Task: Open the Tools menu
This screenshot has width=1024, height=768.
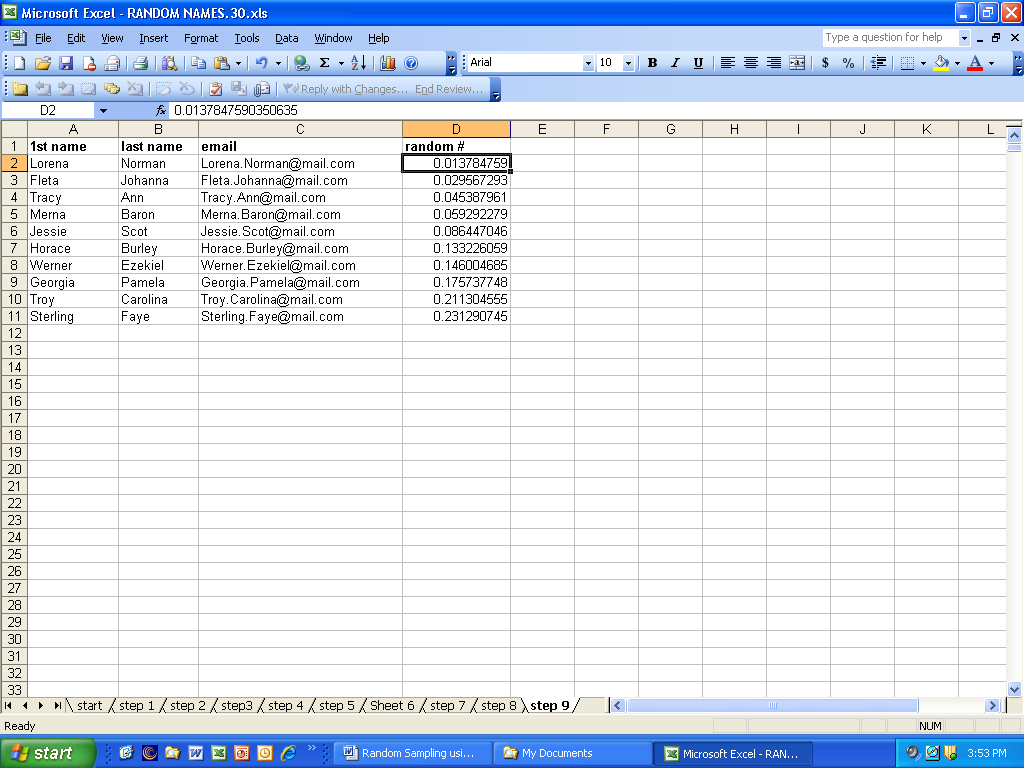Action: click(x=247, y=38)
